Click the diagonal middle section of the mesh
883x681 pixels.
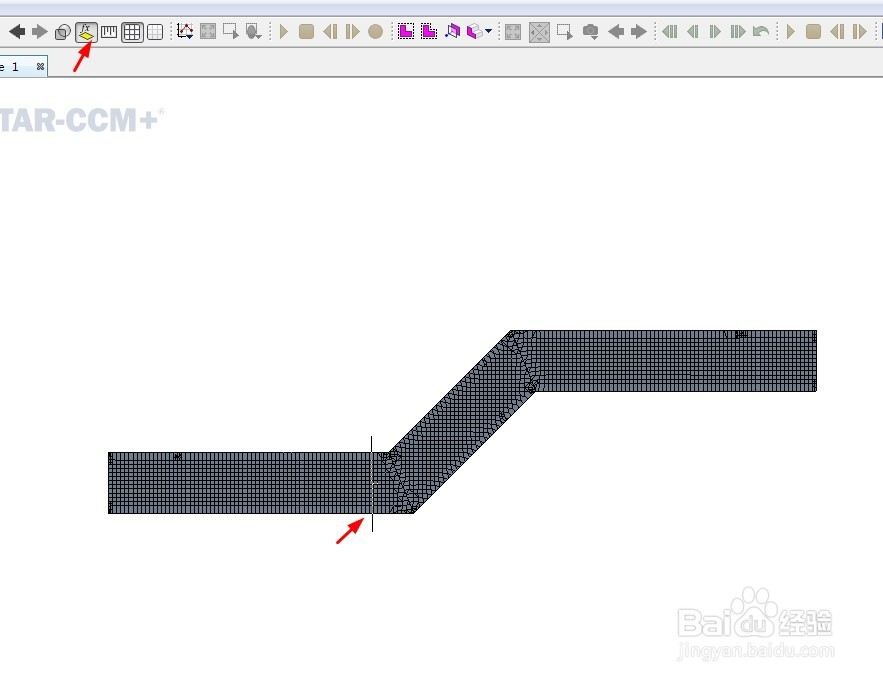click(462, 421)
